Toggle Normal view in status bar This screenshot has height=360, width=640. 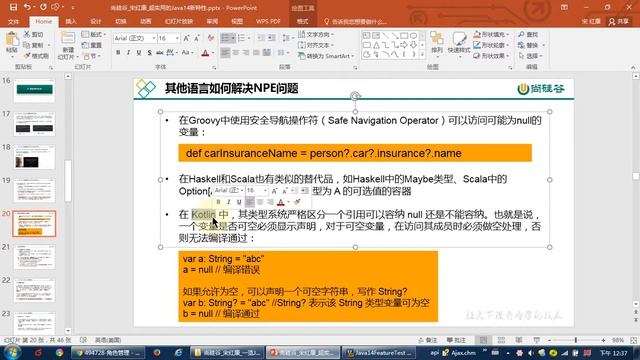pyautogui.click(x=483, y=340)
